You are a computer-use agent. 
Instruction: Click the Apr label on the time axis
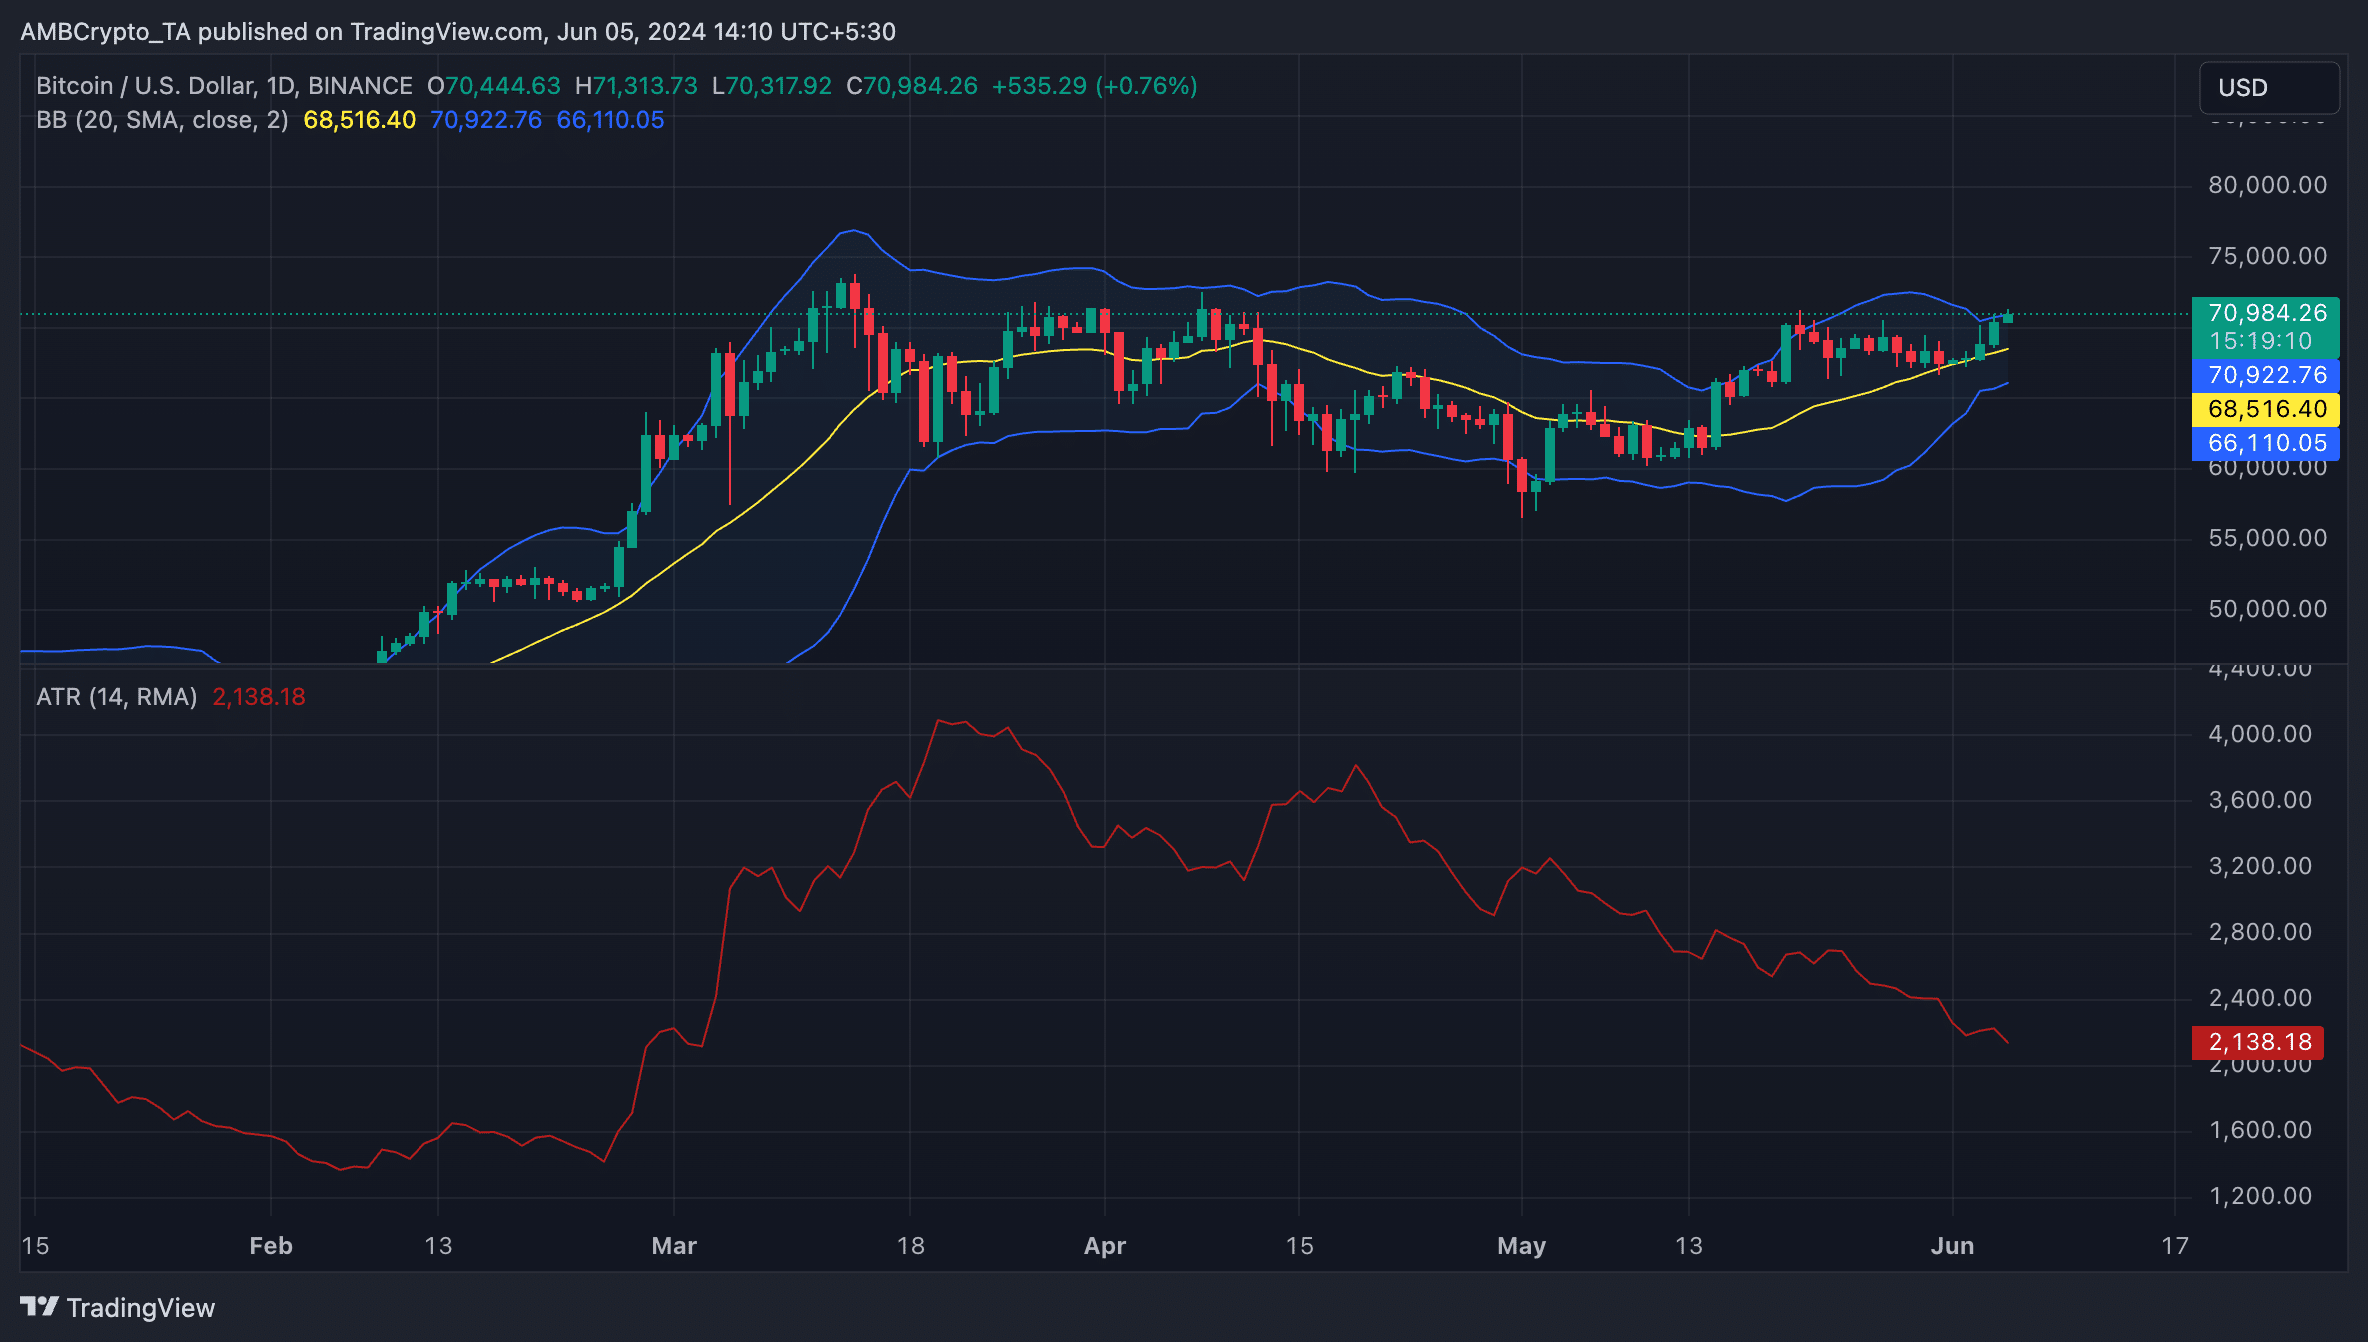click(x=1105, y=1246)
